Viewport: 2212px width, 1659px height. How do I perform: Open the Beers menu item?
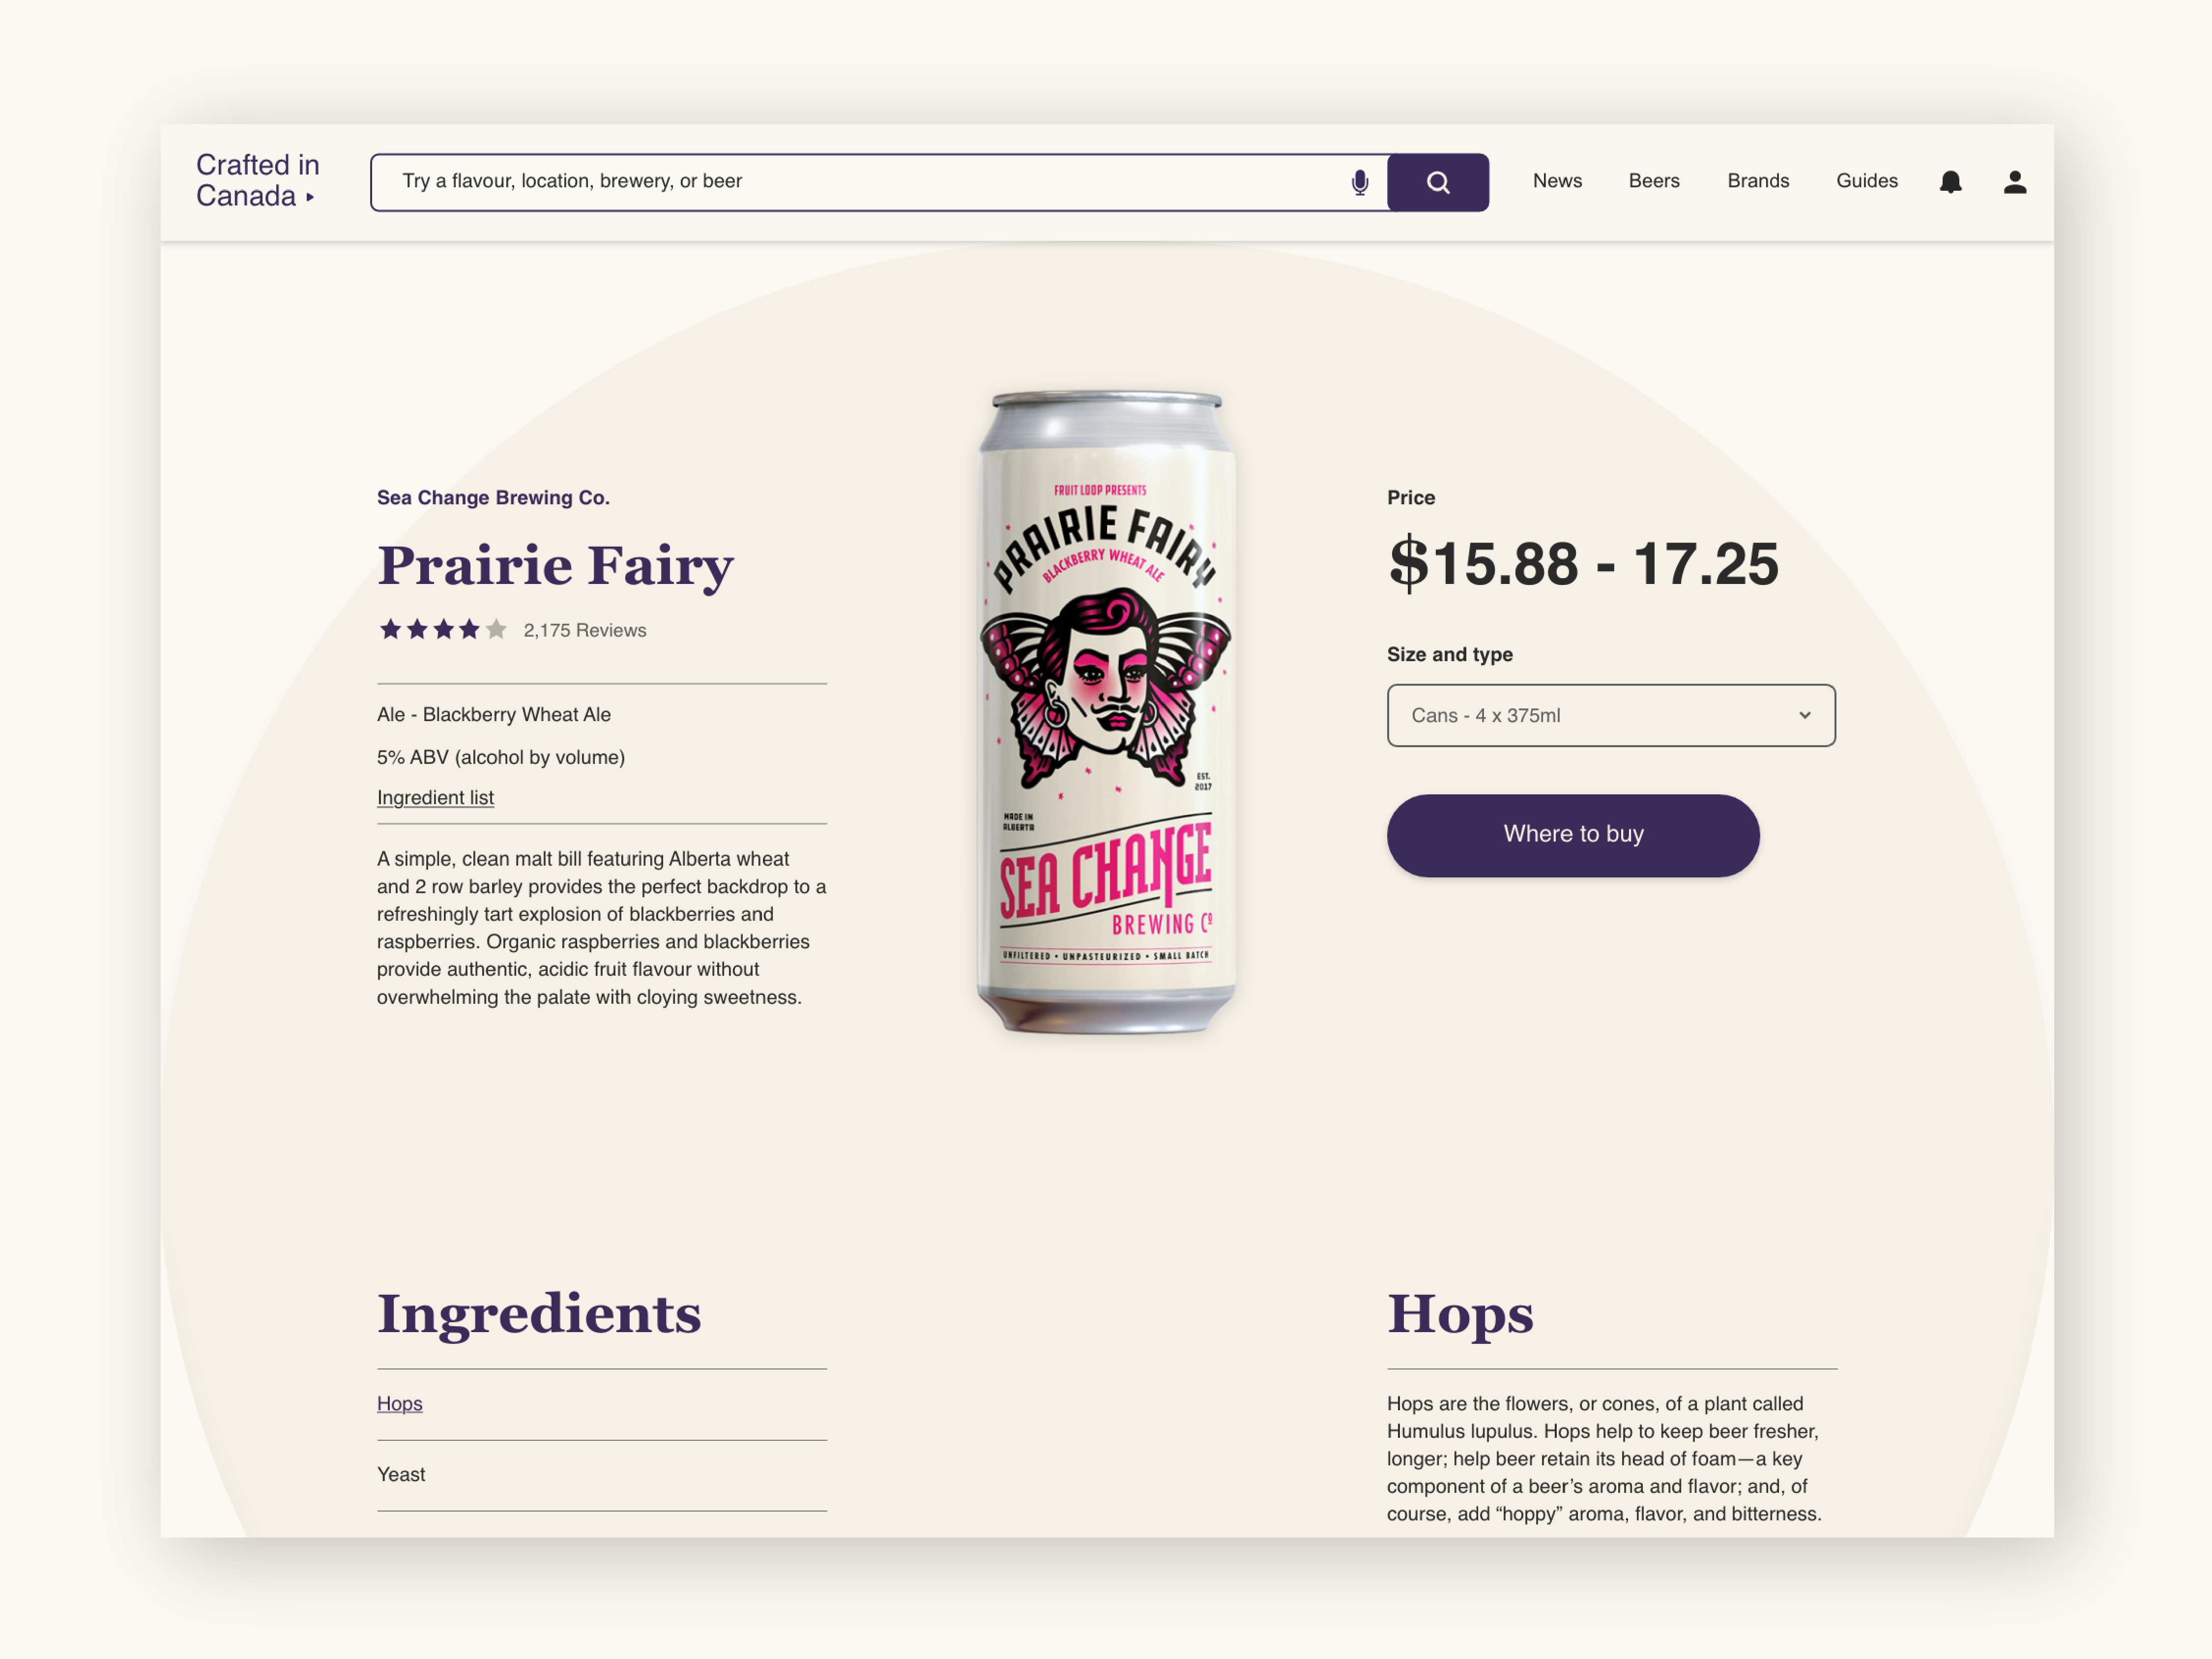(1654, 181)
